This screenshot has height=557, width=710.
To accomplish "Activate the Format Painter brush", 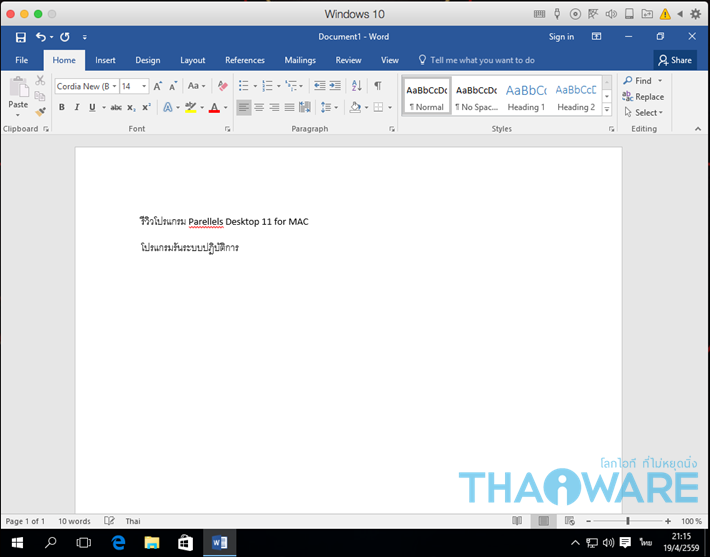I will pos(40,111).
